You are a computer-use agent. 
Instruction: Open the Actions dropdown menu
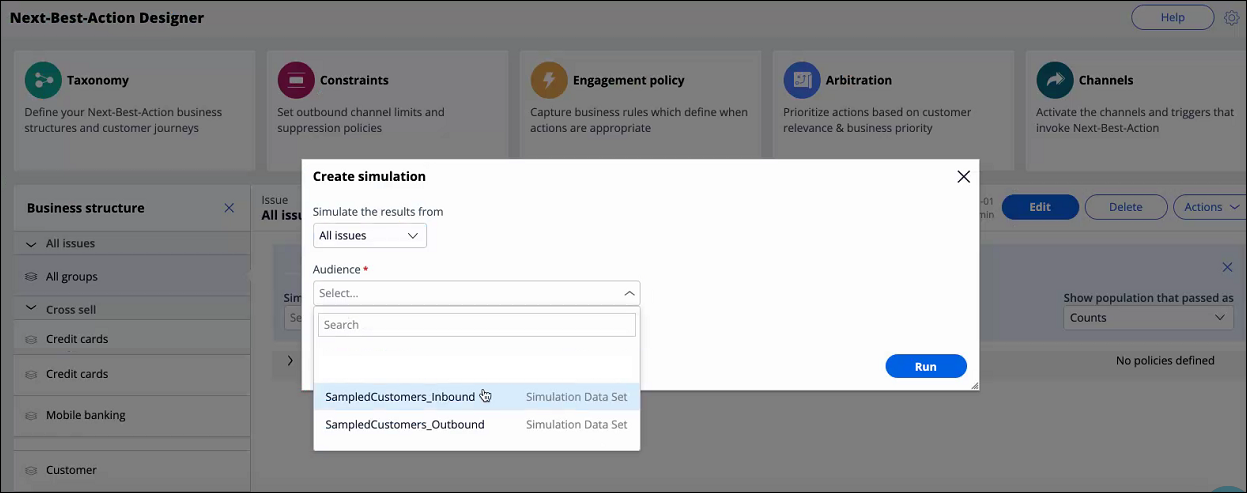1209,207
